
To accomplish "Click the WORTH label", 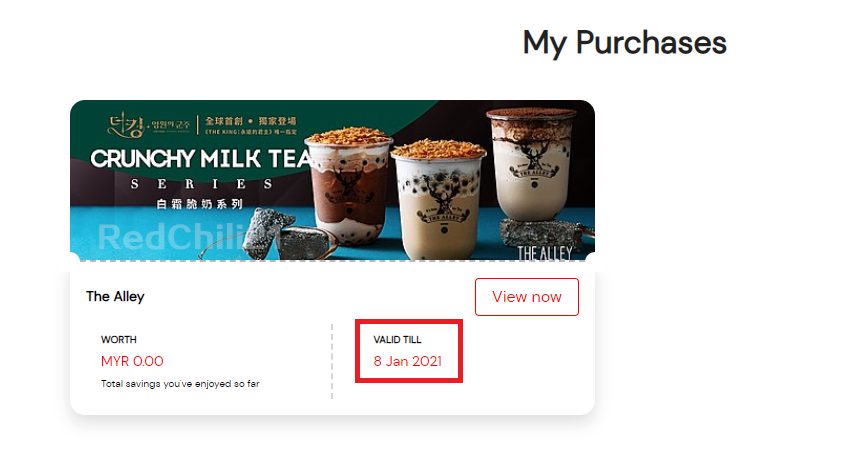I will (x=119, y=340).
